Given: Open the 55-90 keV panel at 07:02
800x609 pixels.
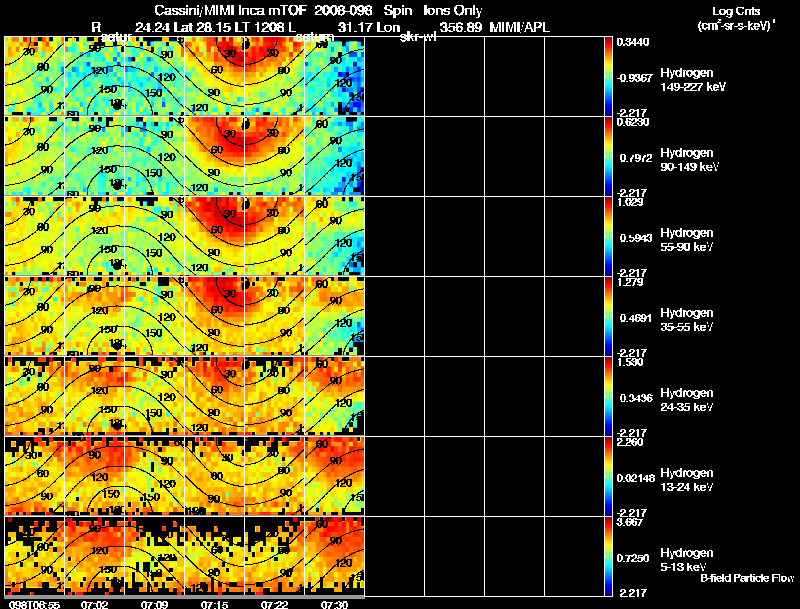Looking at the screenshot, I should 94,236.
